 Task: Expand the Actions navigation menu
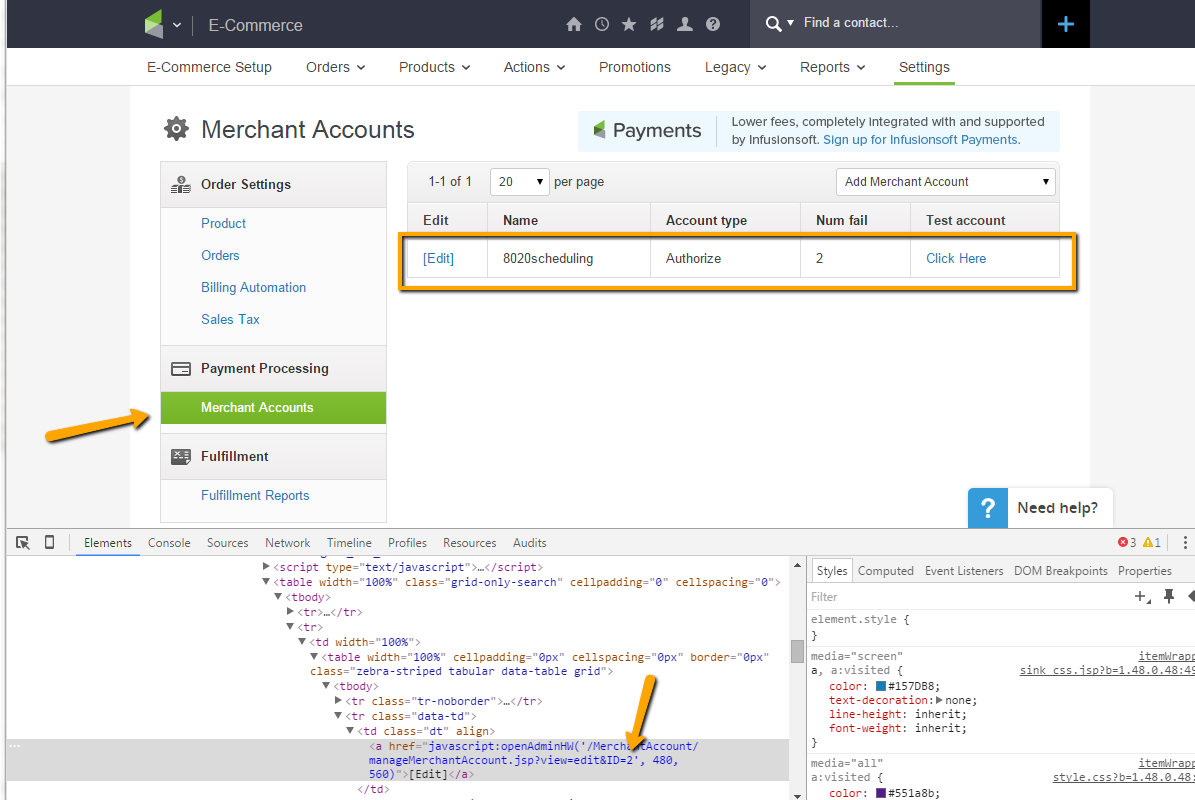[x=534, y=67]
